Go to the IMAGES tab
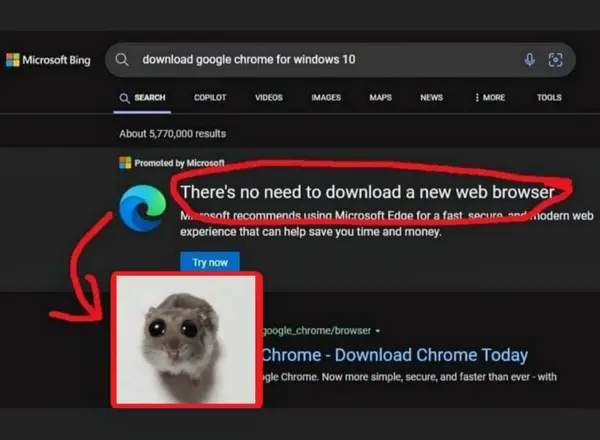The image size is (600, 440). pyautogui.click(x=326, y=98)
